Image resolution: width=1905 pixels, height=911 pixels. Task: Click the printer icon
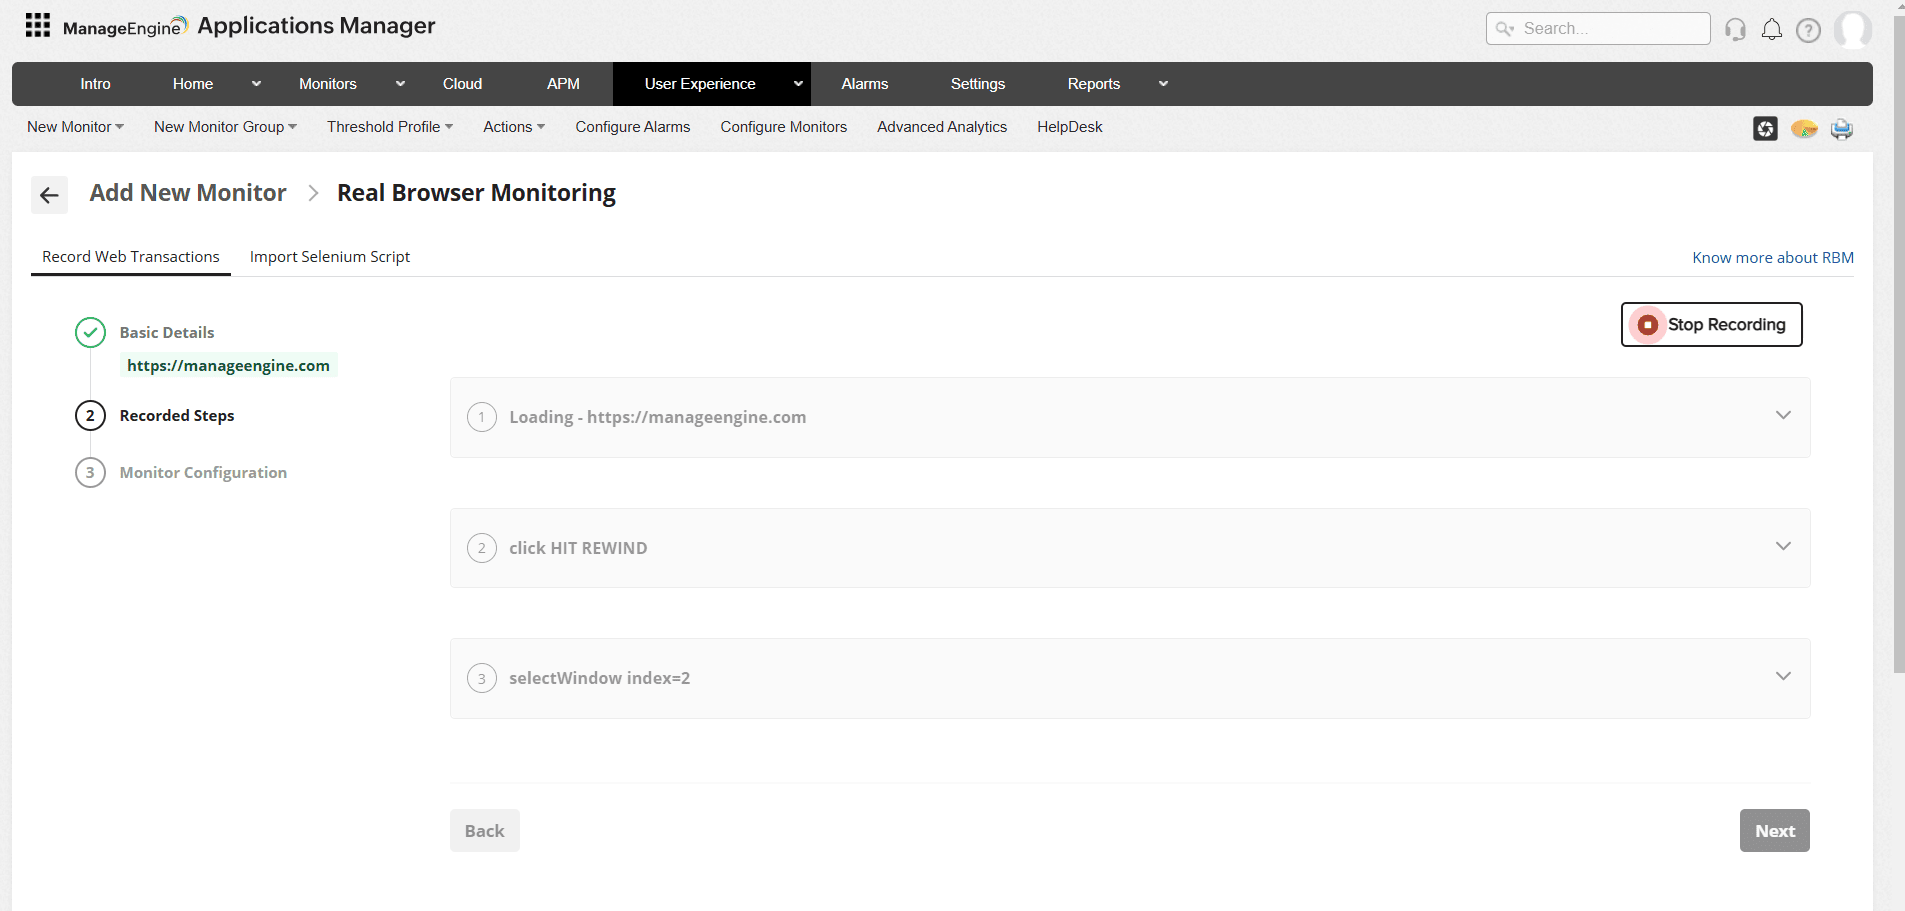(1842, 129)
